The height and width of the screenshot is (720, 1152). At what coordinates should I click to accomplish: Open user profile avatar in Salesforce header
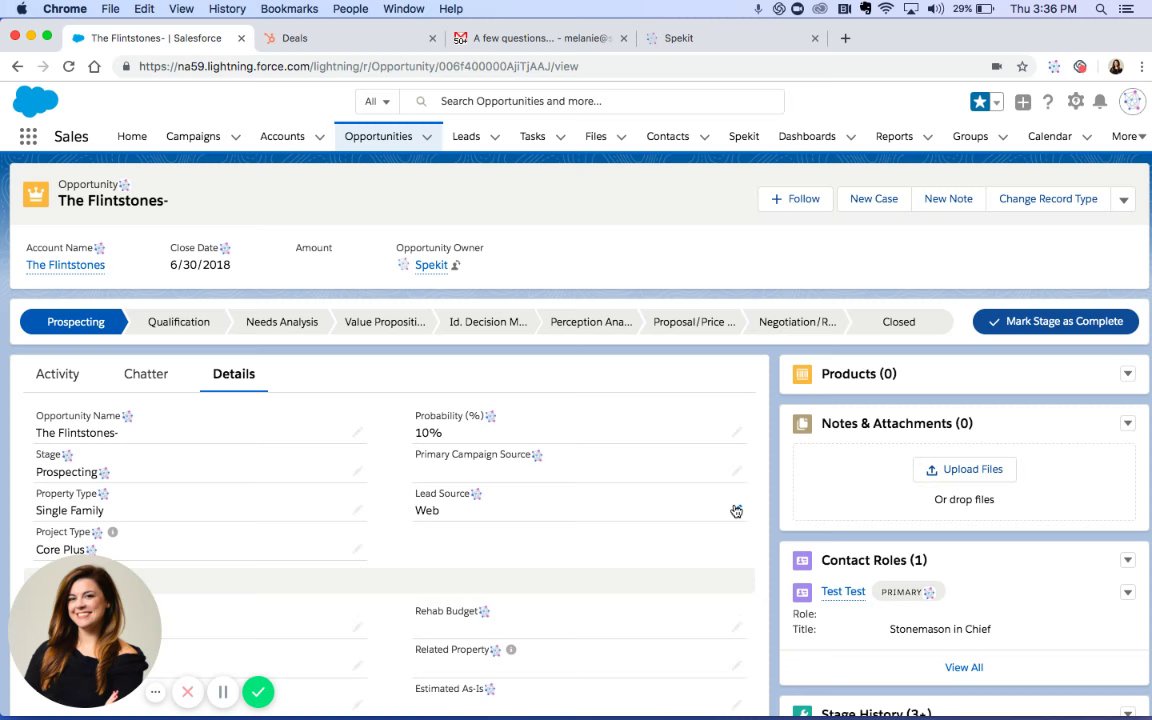pyautogui.click(x=1132, y=101)
